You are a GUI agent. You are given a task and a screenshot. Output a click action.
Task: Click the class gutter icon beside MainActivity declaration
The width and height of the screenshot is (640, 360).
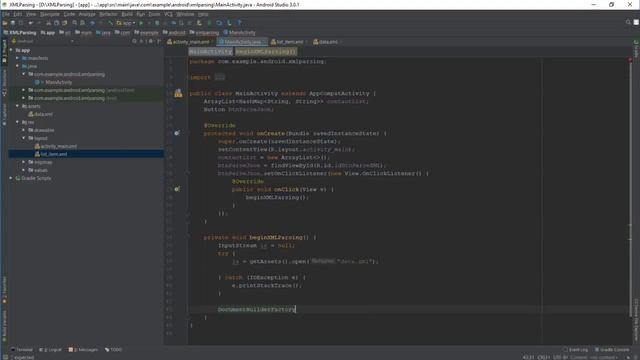pos(178,93)
